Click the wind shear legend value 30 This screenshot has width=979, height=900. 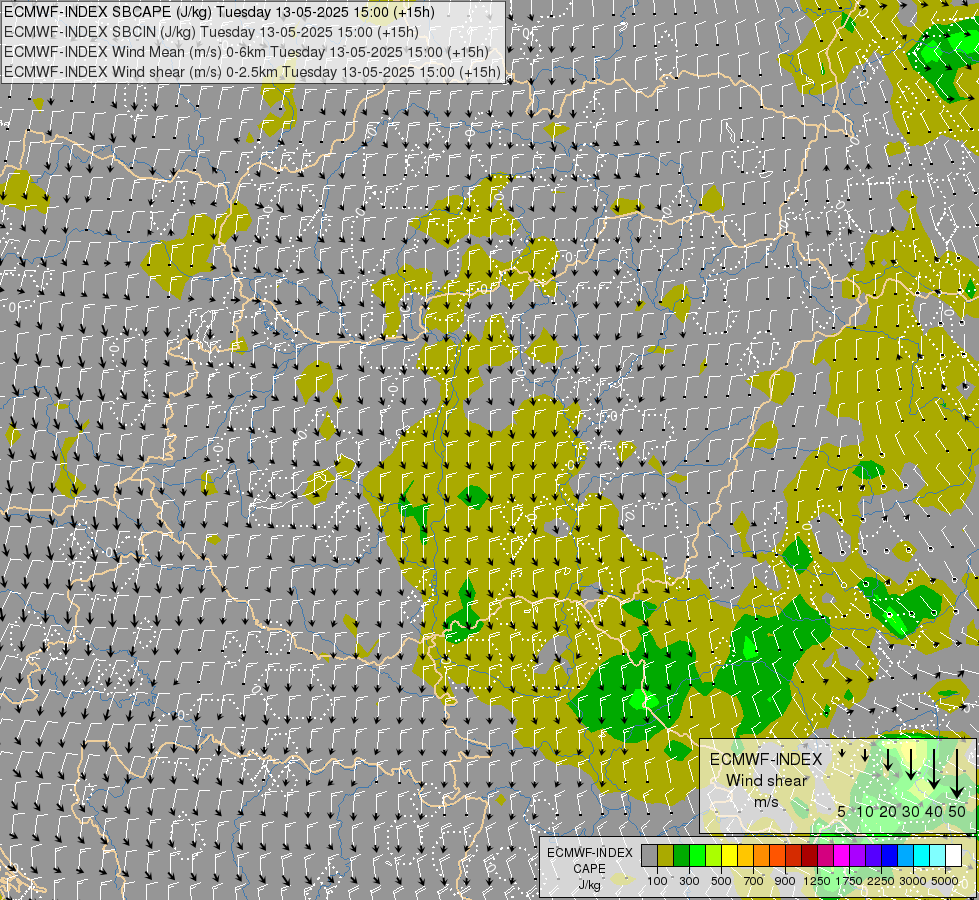tap(911, 811)
